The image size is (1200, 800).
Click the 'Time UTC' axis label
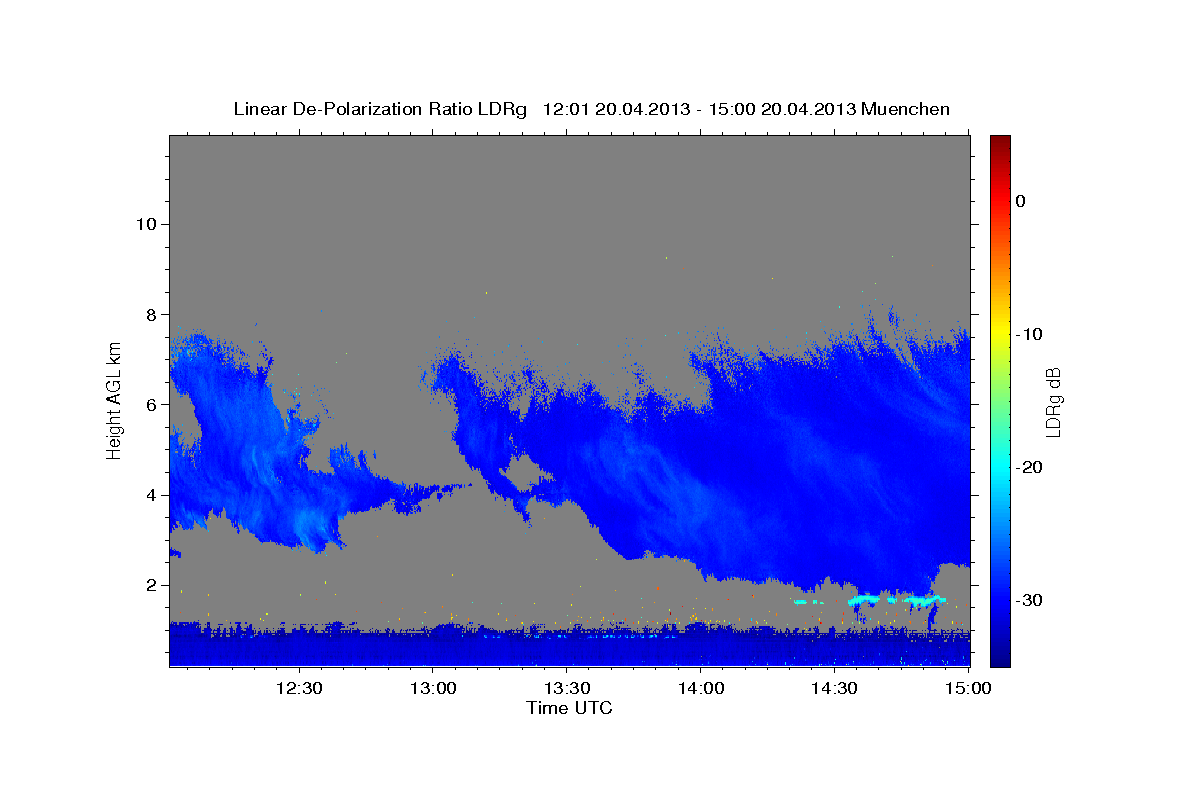click(x=569, y=708)
